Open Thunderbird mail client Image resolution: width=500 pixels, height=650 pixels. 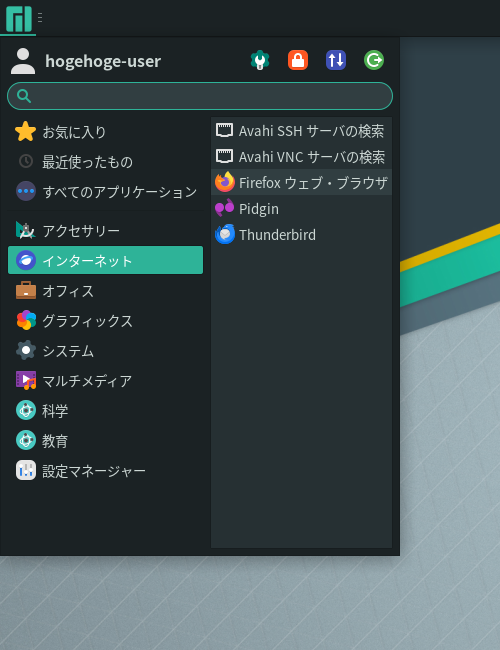coord(301,235)
